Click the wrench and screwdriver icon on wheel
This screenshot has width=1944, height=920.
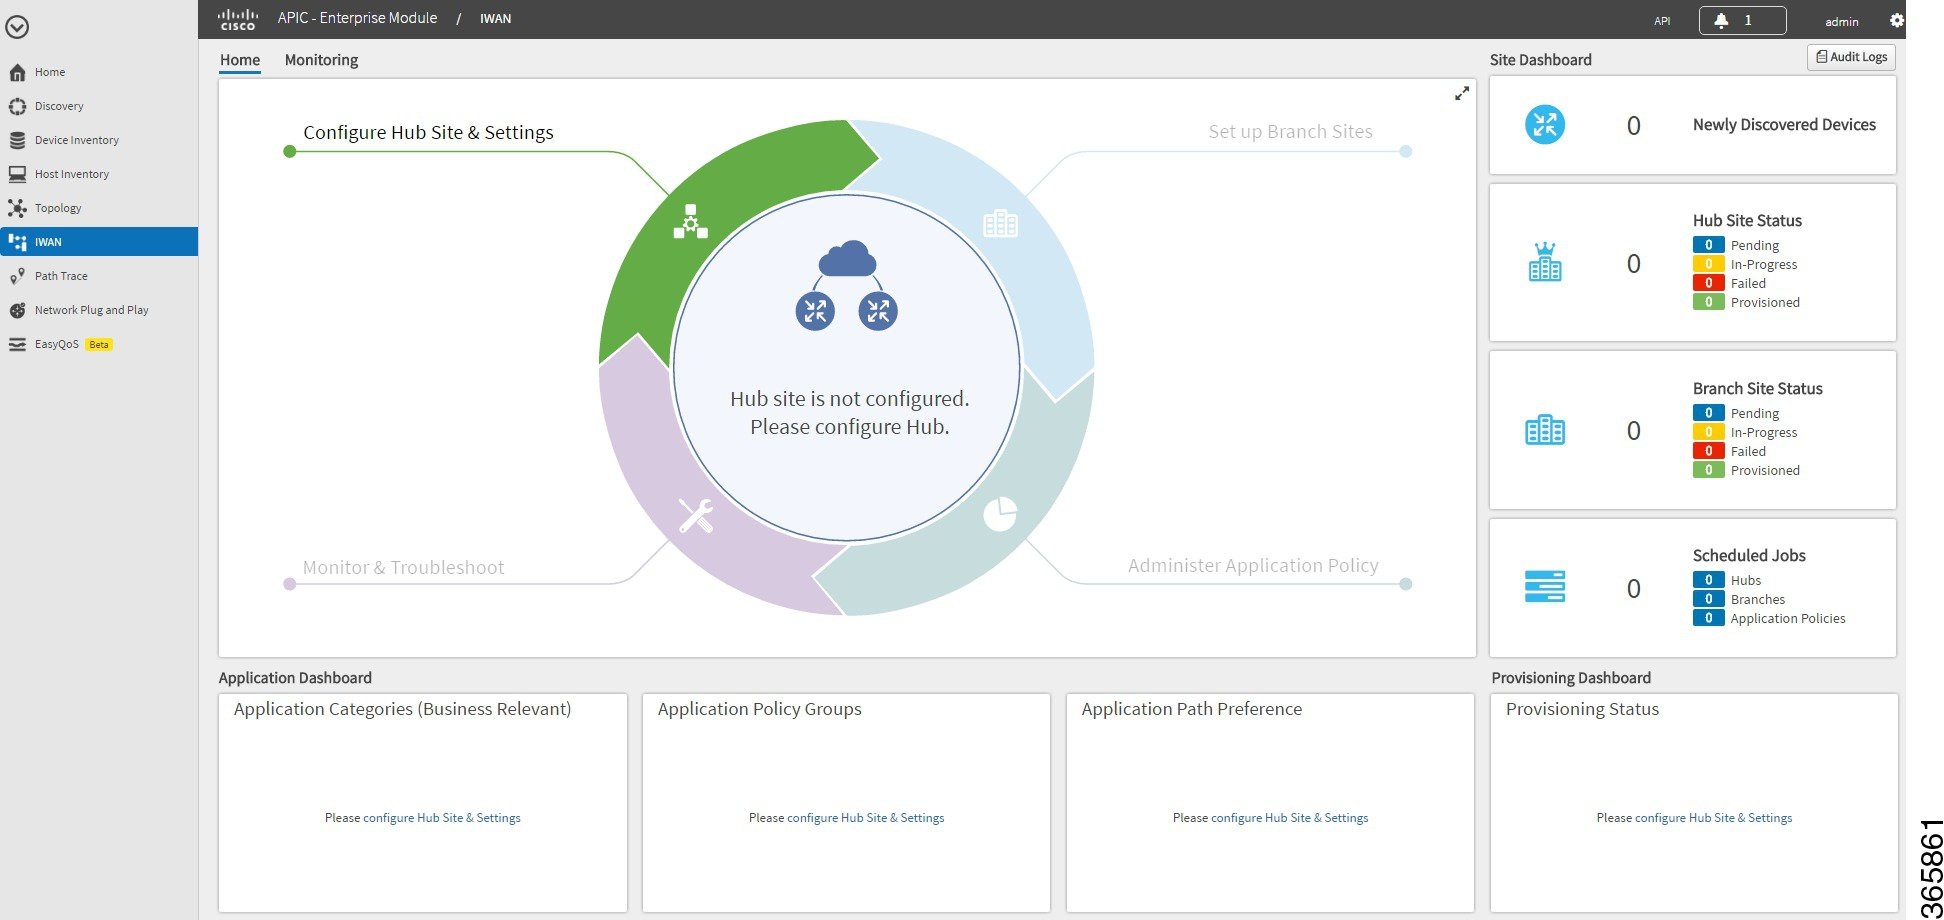tap(696, 515)
